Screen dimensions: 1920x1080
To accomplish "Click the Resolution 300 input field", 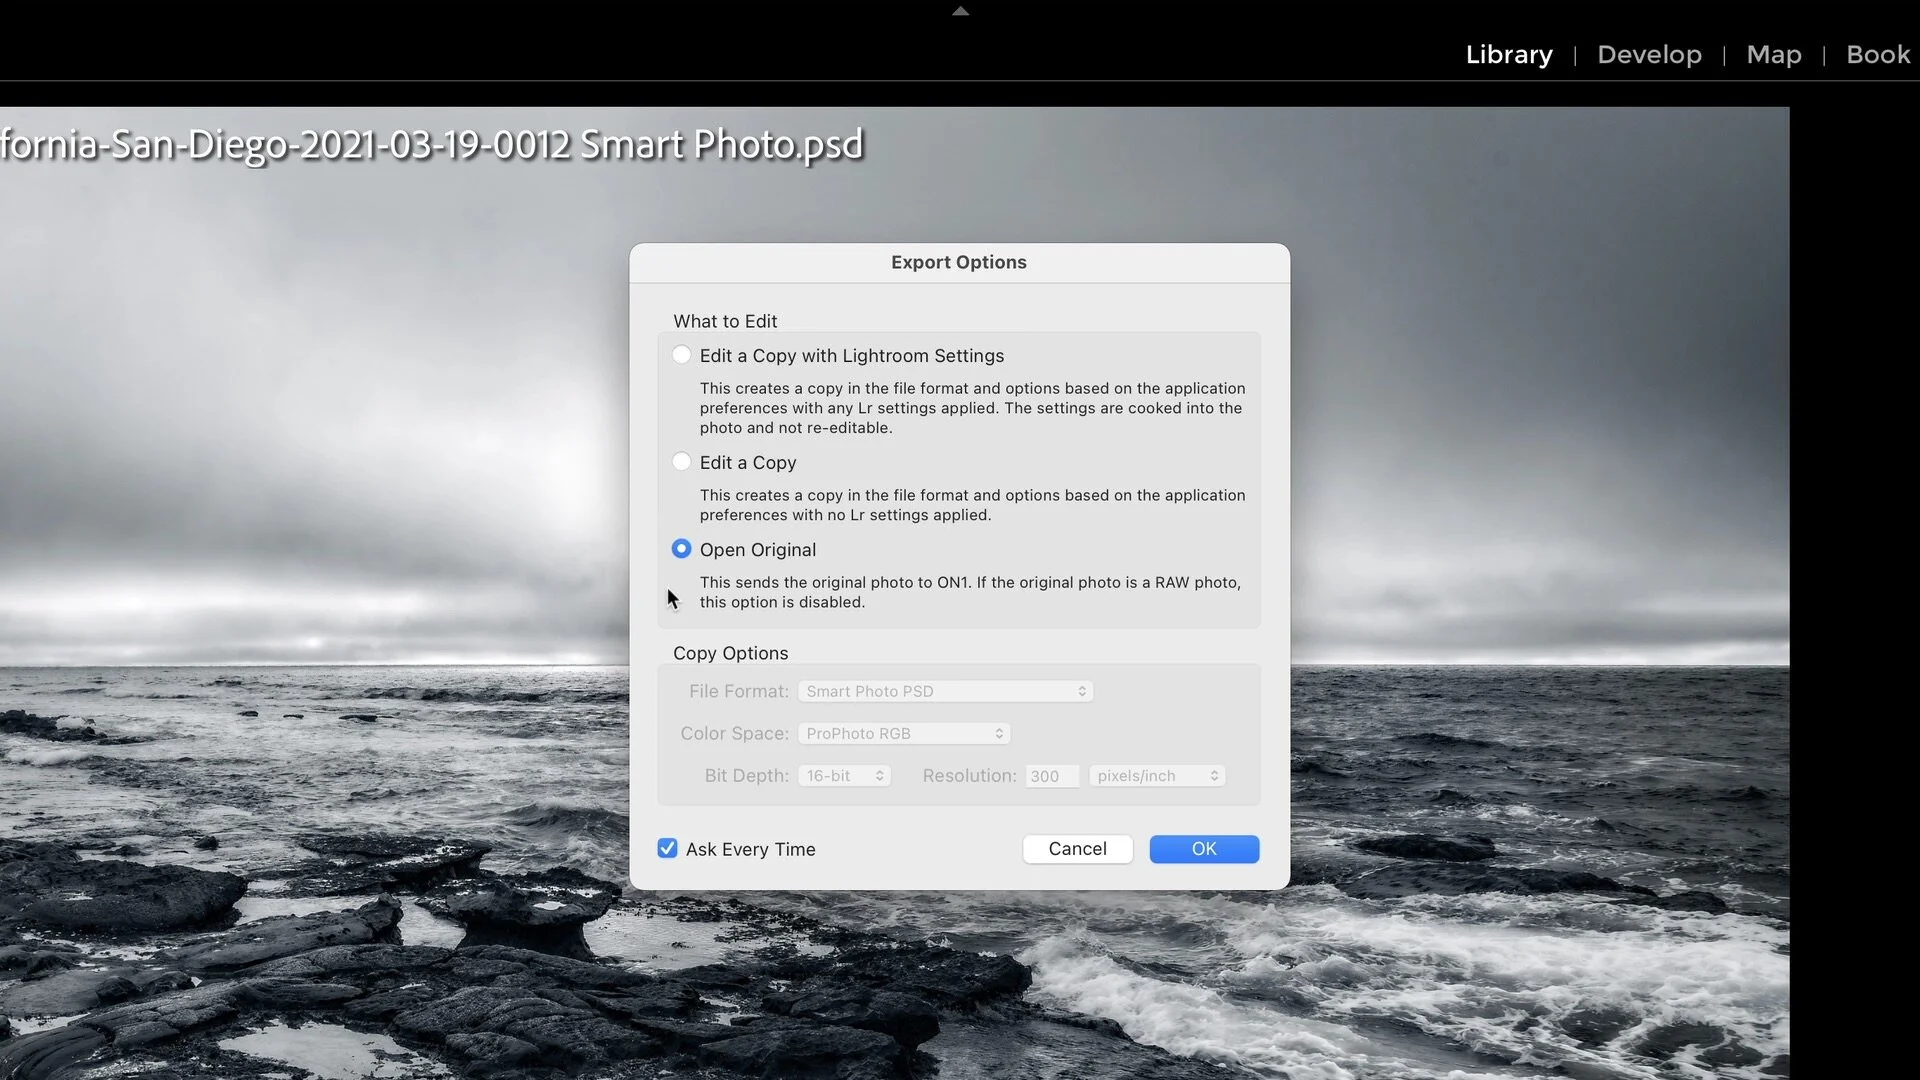I will click(x=1051, y=776).
